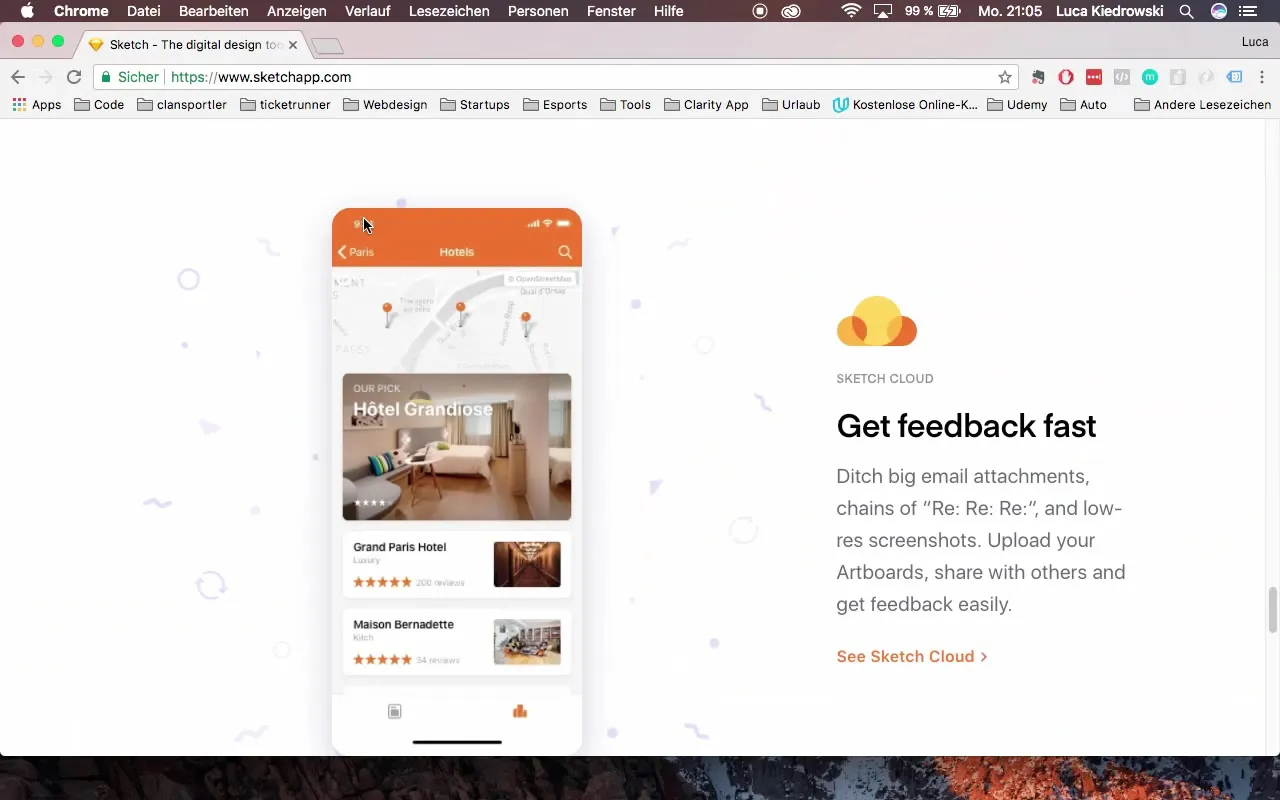Click the Sketch Cloud logo
The image size is (1280, 800).
click(877, 322)
